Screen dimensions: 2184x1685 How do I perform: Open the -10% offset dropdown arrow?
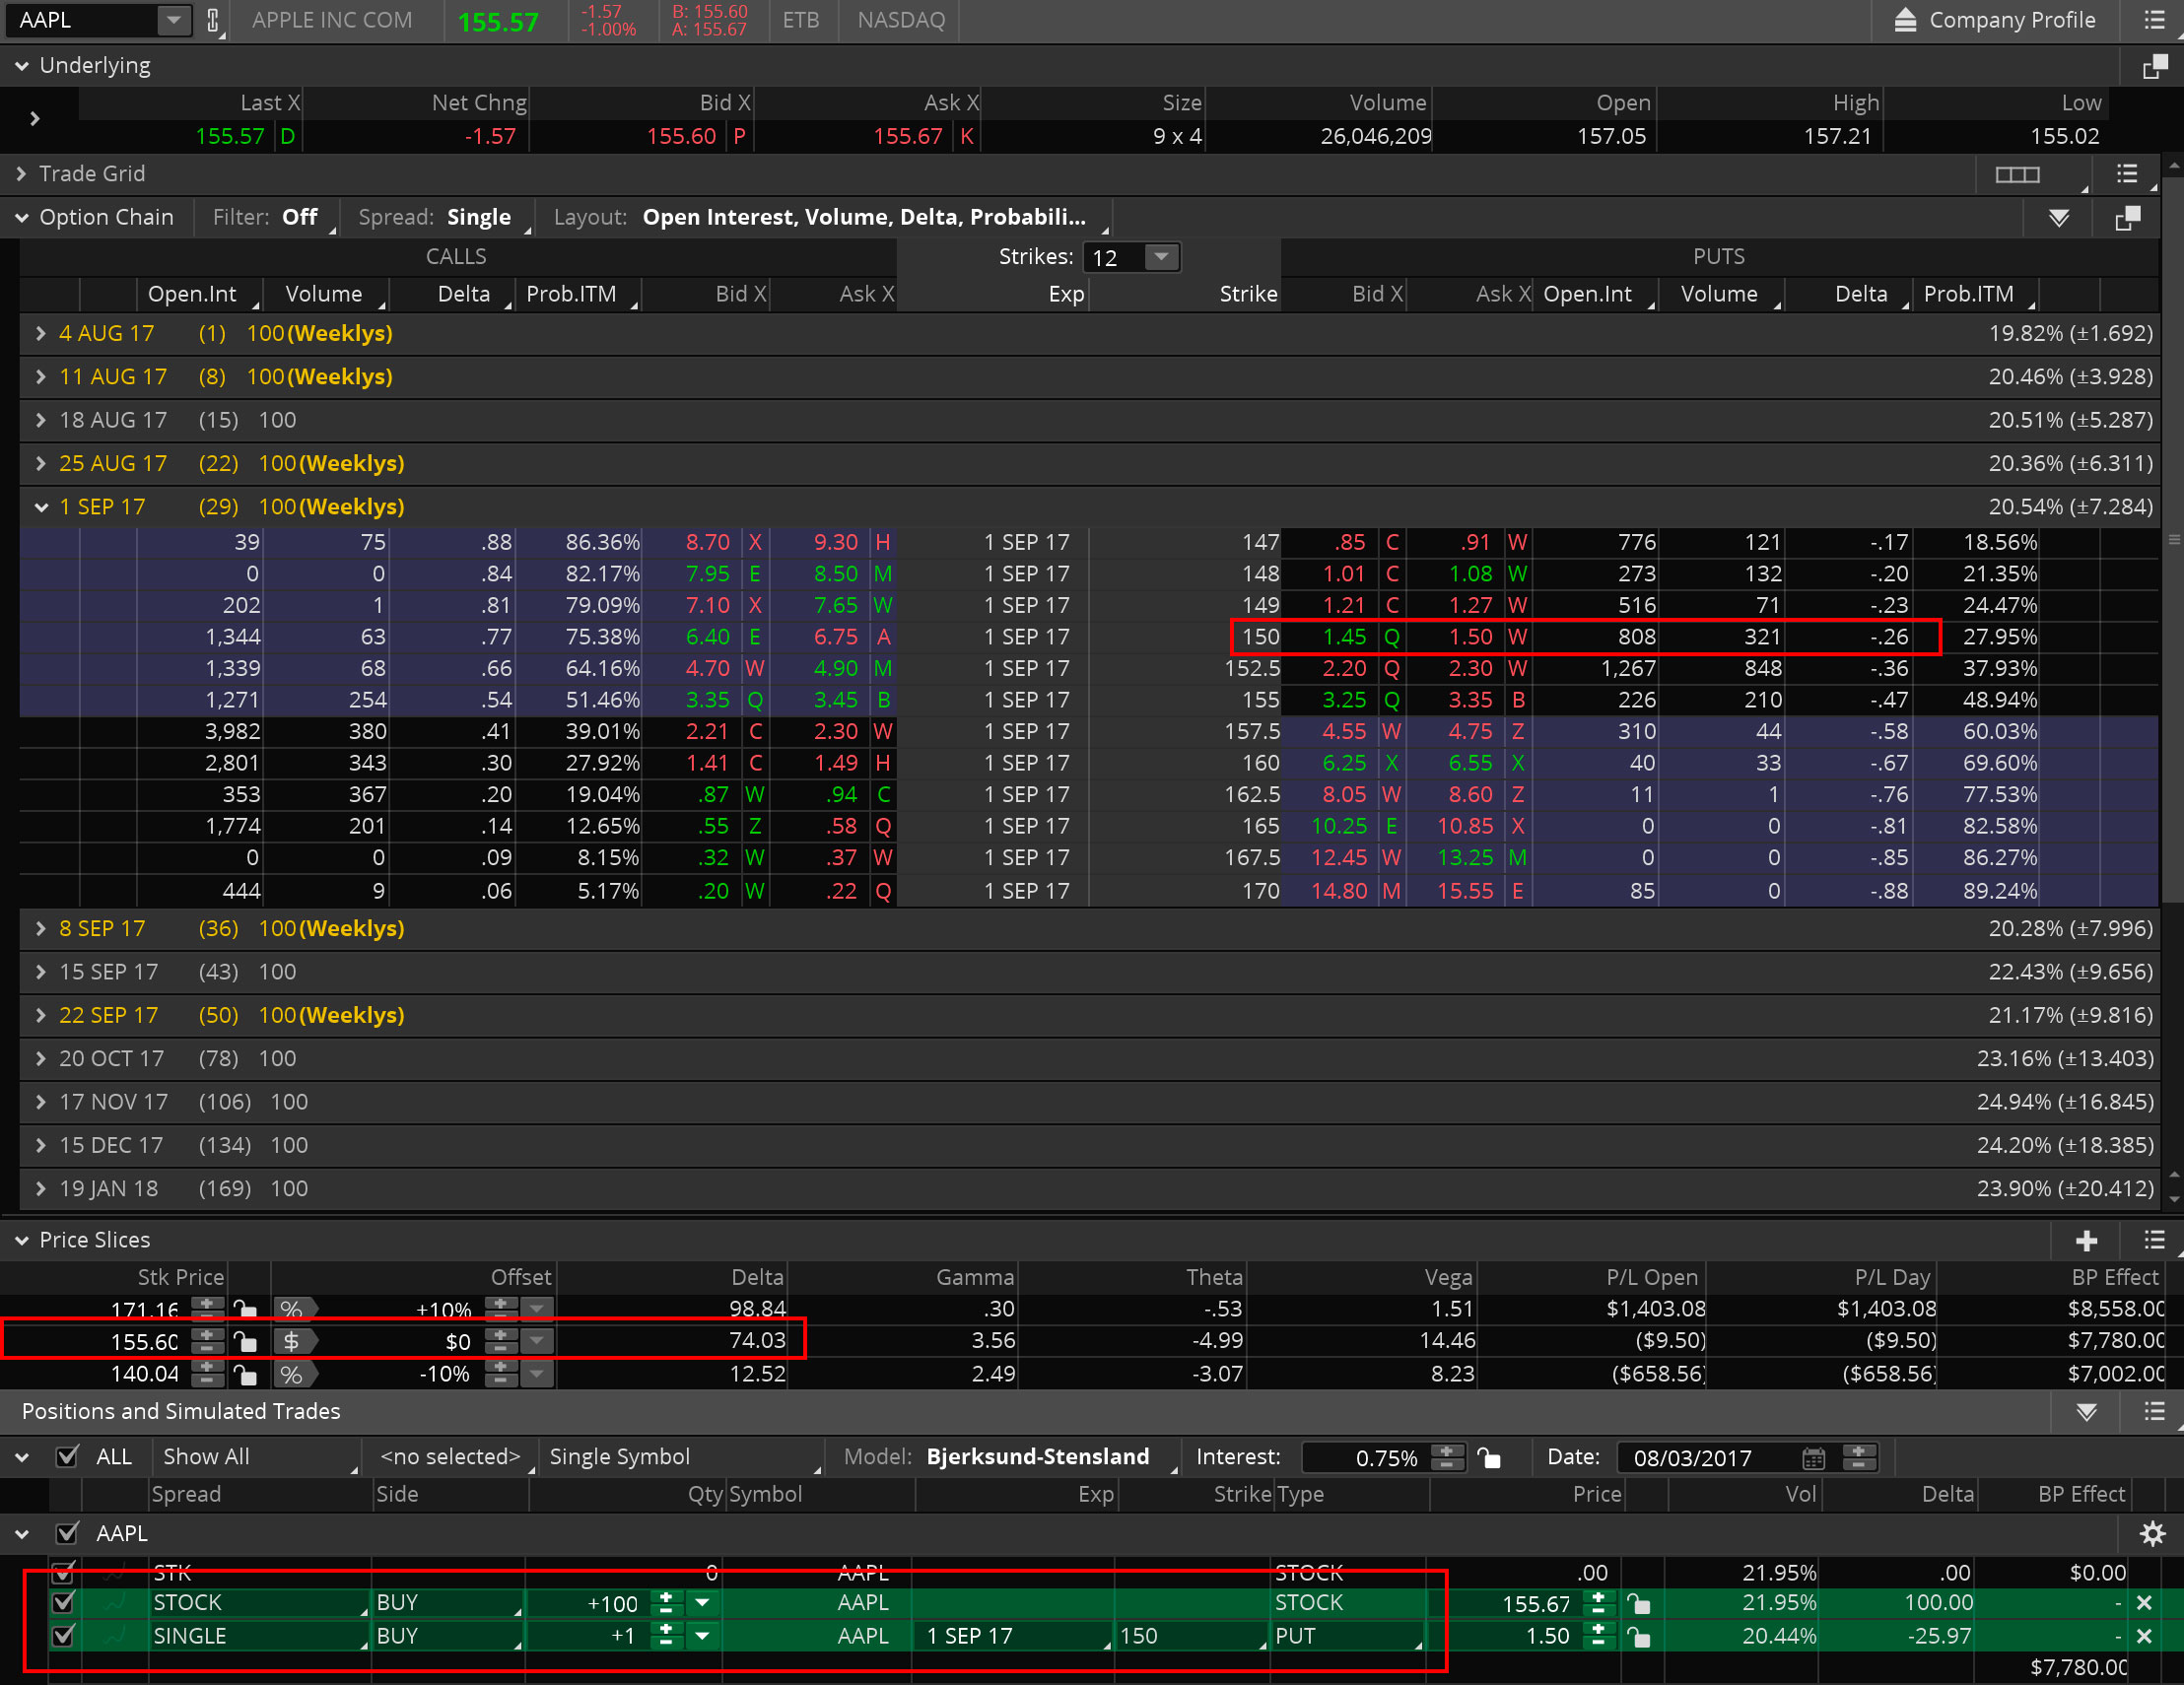point(537,1375)
